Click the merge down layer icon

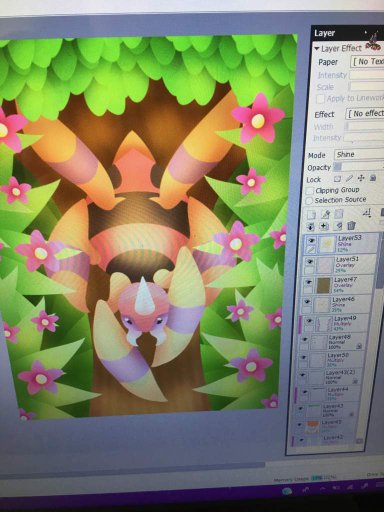point(324,226)
